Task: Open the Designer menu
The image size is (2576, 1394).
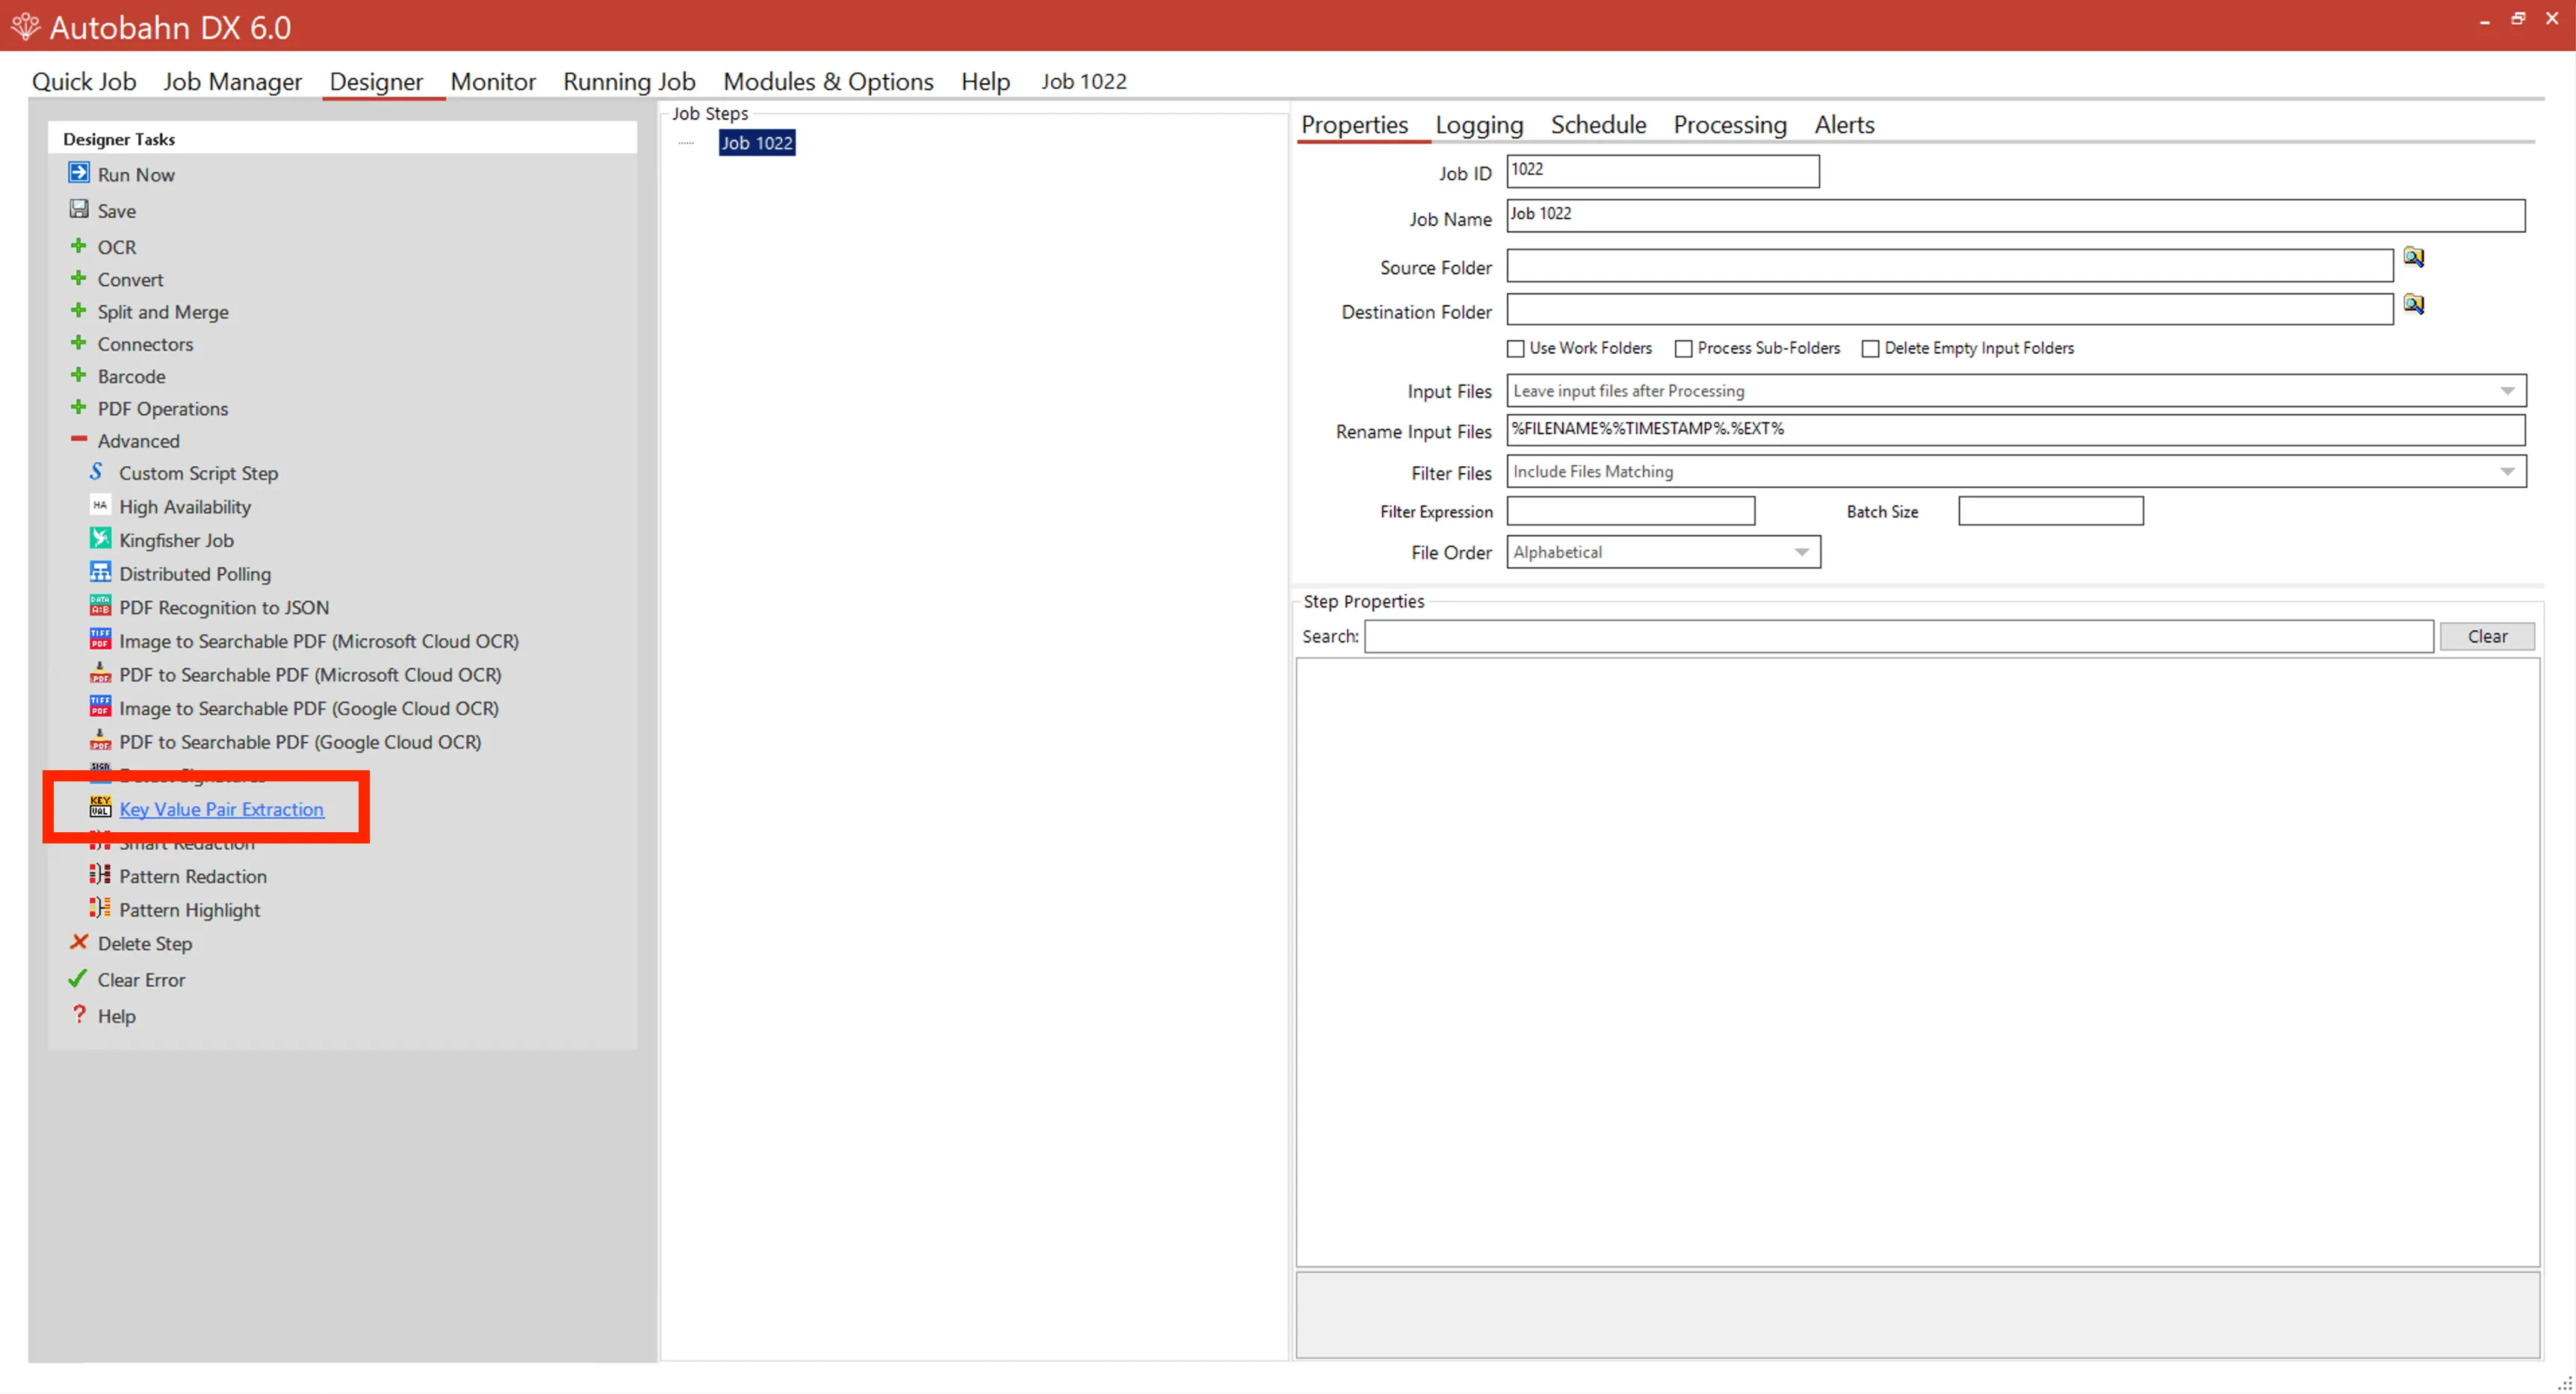Action: click(376, 81)
